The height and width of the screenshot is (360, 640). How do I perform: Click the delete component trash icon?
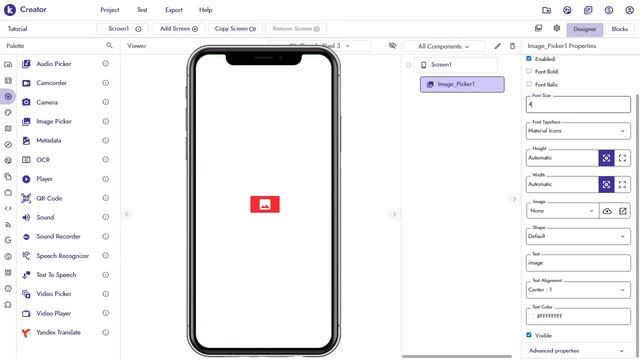(513, 46)
